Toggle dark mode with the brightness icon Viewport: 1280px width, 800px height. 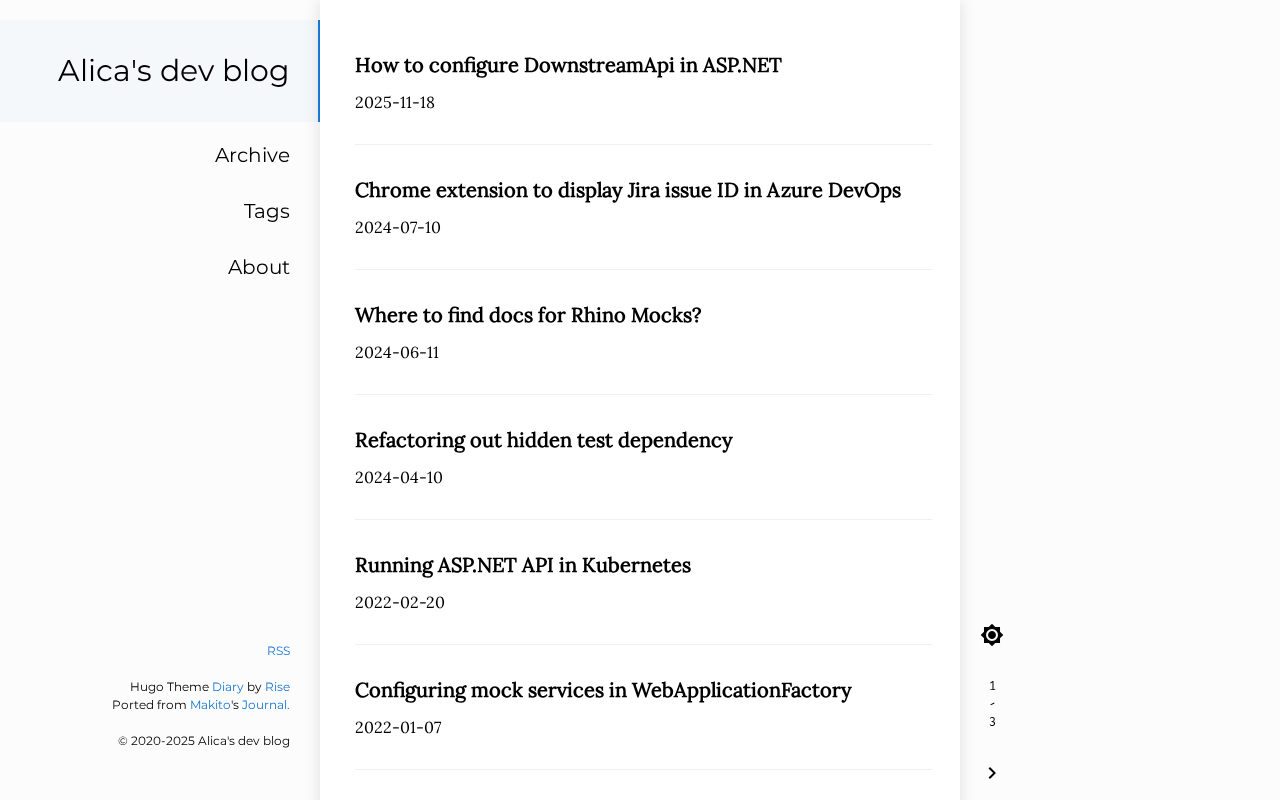[992, 635]
